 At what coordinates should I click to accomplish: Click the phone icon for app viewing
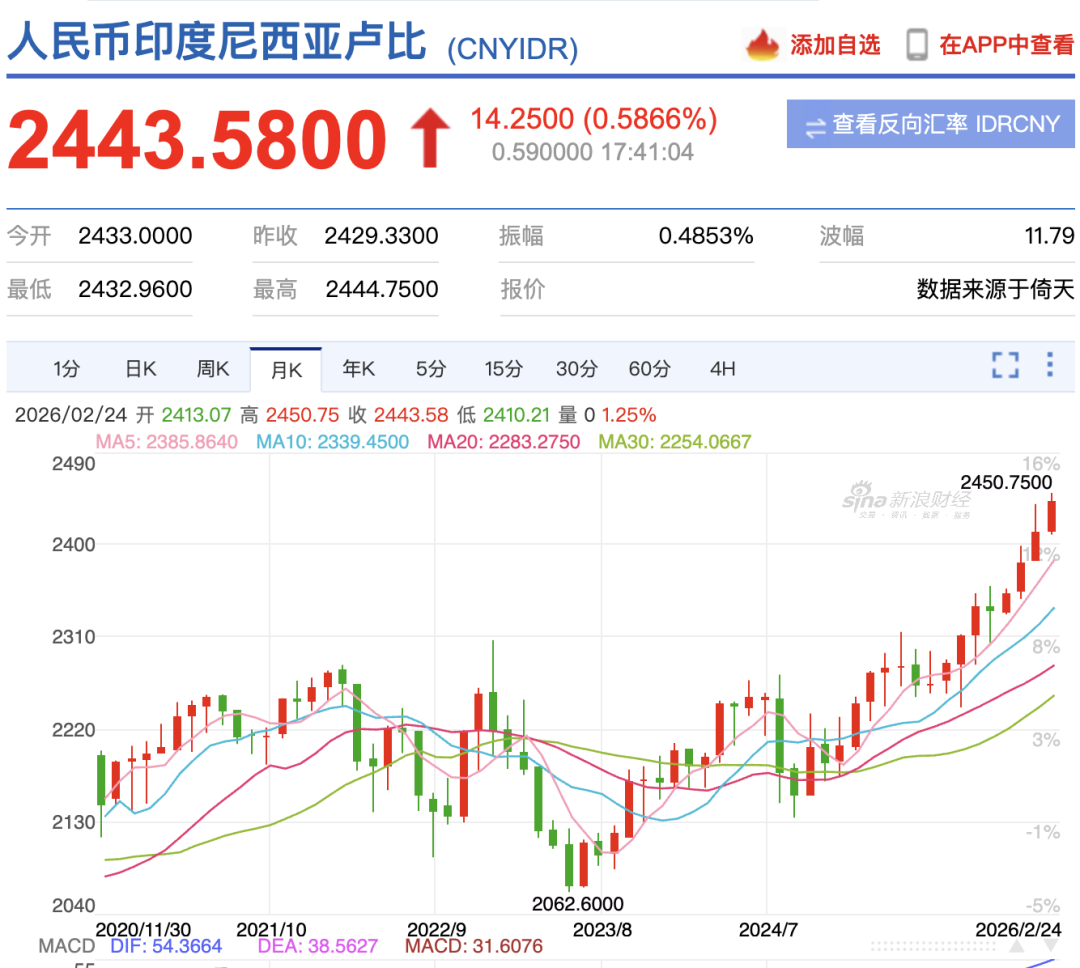917,45
